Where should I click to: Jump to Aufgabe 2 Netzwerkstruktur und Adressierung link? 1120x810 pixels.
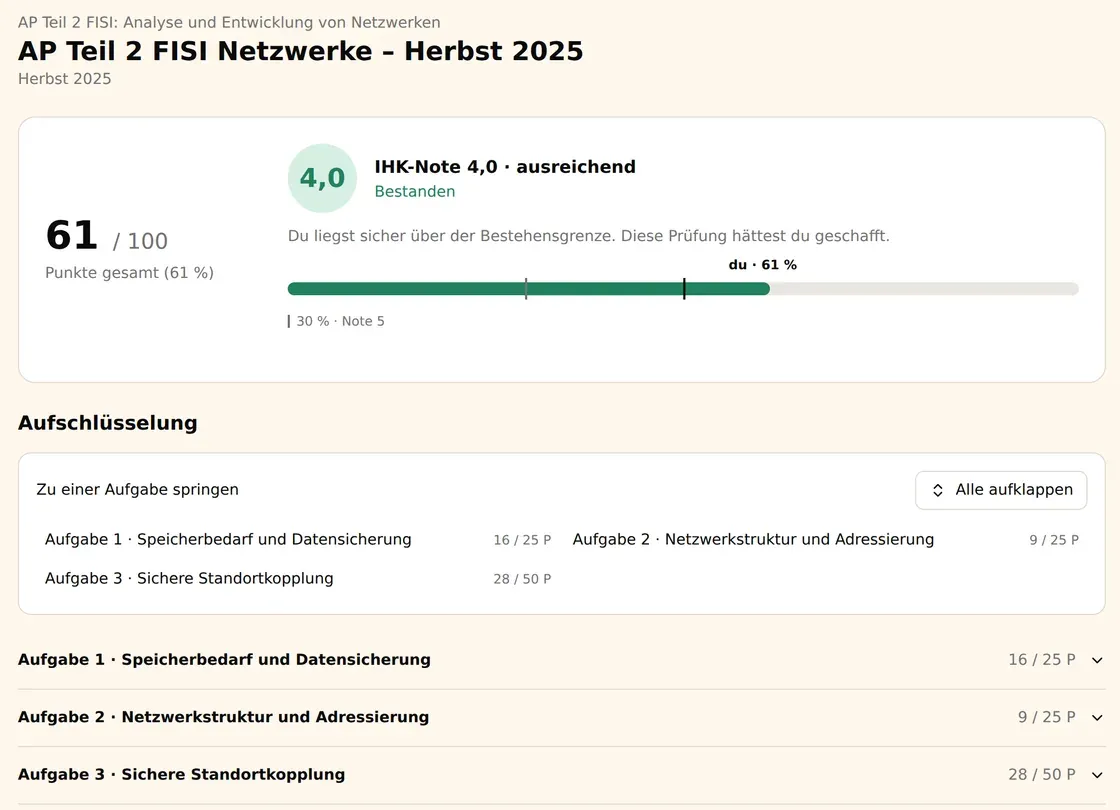(826, 540)
